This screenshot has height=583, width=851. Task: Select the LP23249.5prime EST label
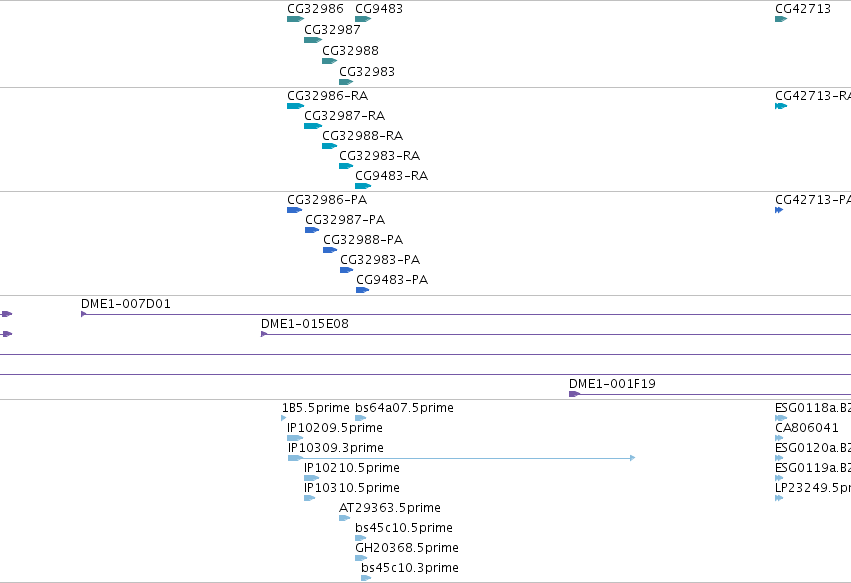(812, 488)
